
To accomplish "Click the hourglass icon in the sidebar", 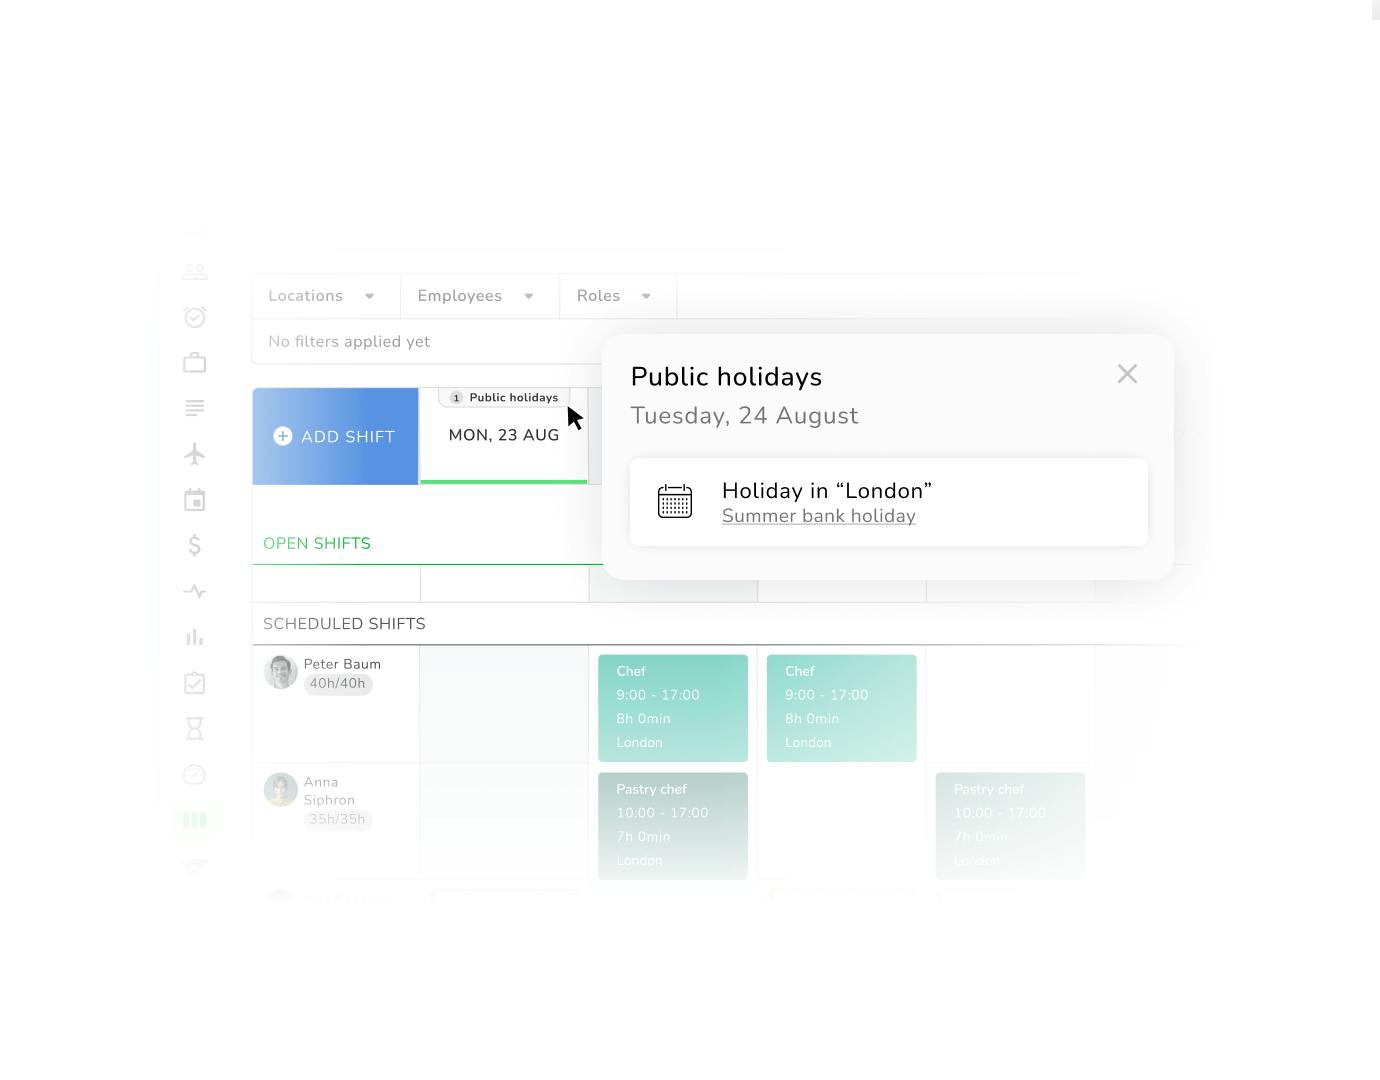I will click(x=195, y=729).
